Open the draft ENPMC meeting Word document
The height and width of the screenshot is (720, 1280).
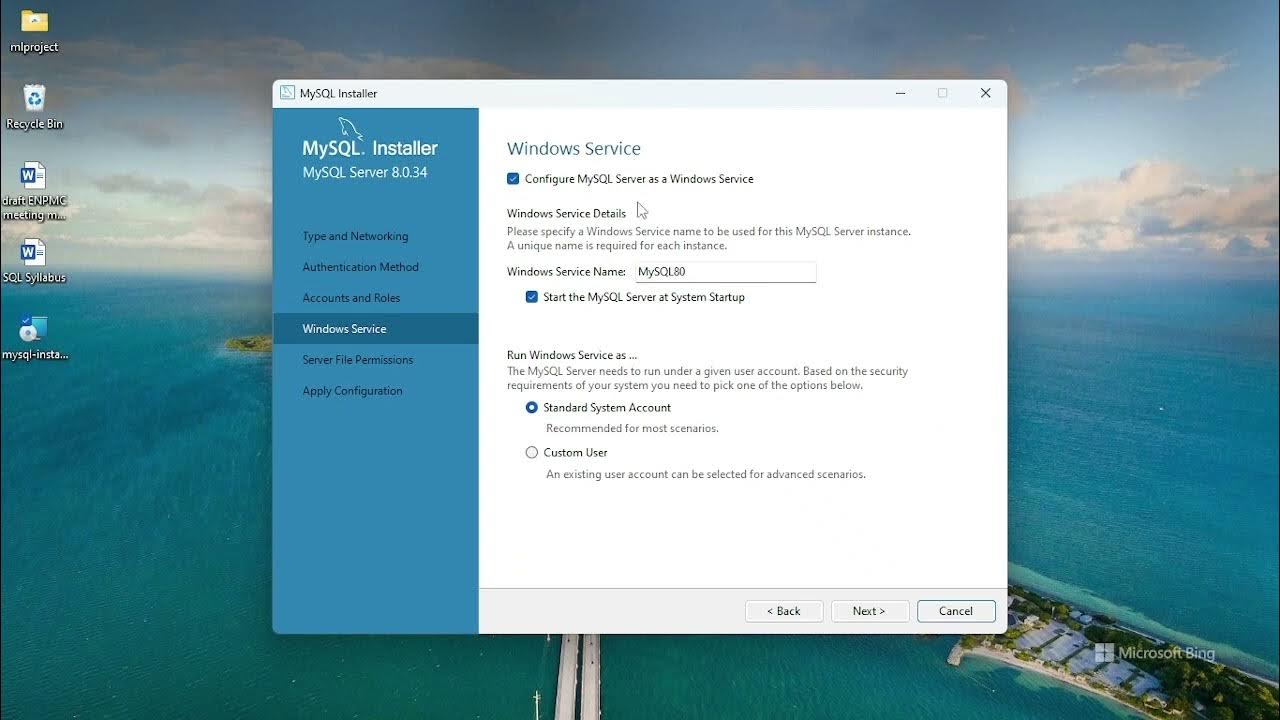pyautogui.click(x=34, y=191)
